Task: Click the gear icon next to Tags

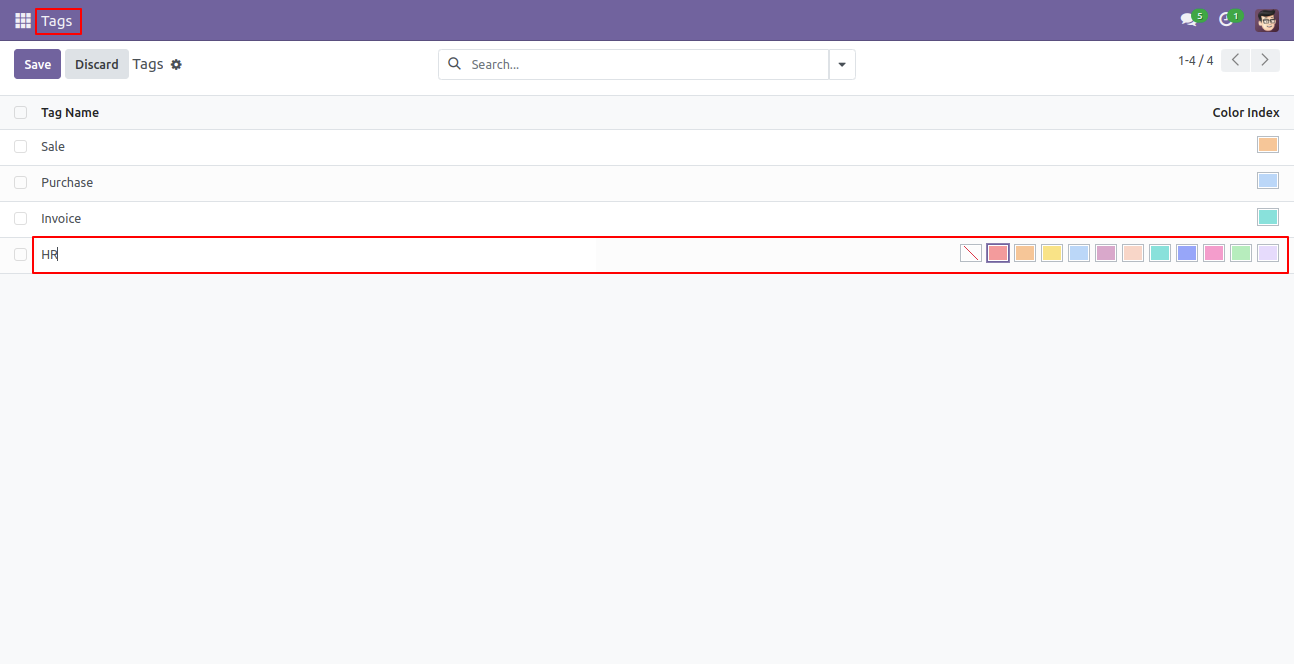Action: [176, 64]
